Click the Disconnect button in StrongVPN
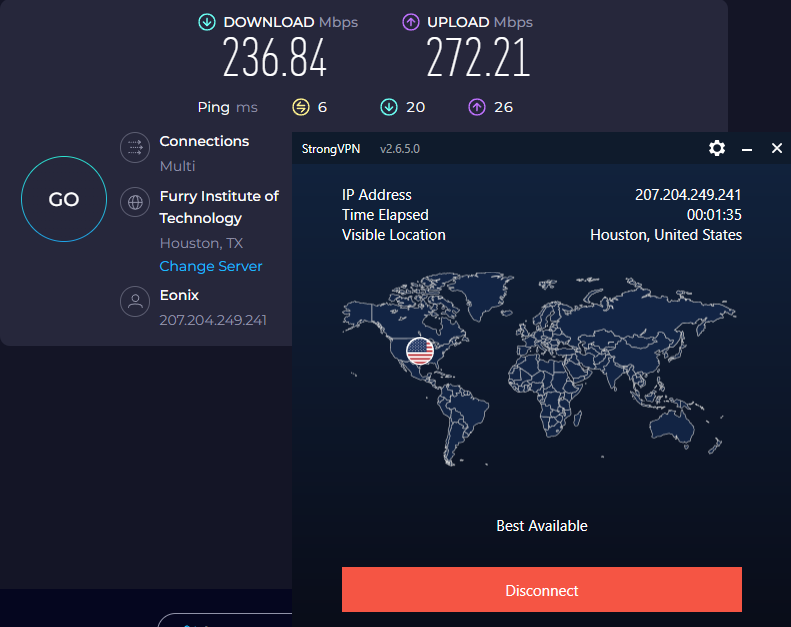 click(x=542, y=590)
